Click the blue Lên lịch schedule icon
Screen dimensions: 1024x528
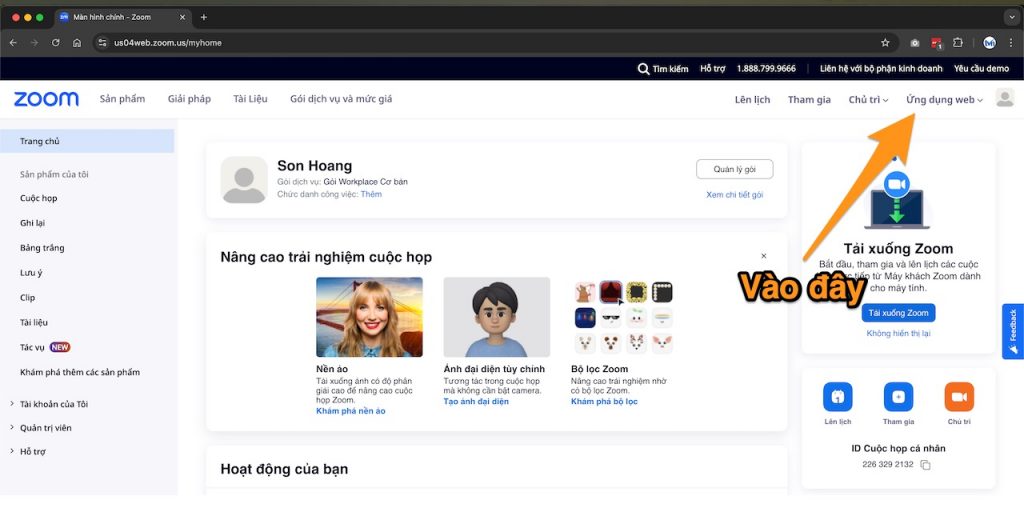pos(837,397)
